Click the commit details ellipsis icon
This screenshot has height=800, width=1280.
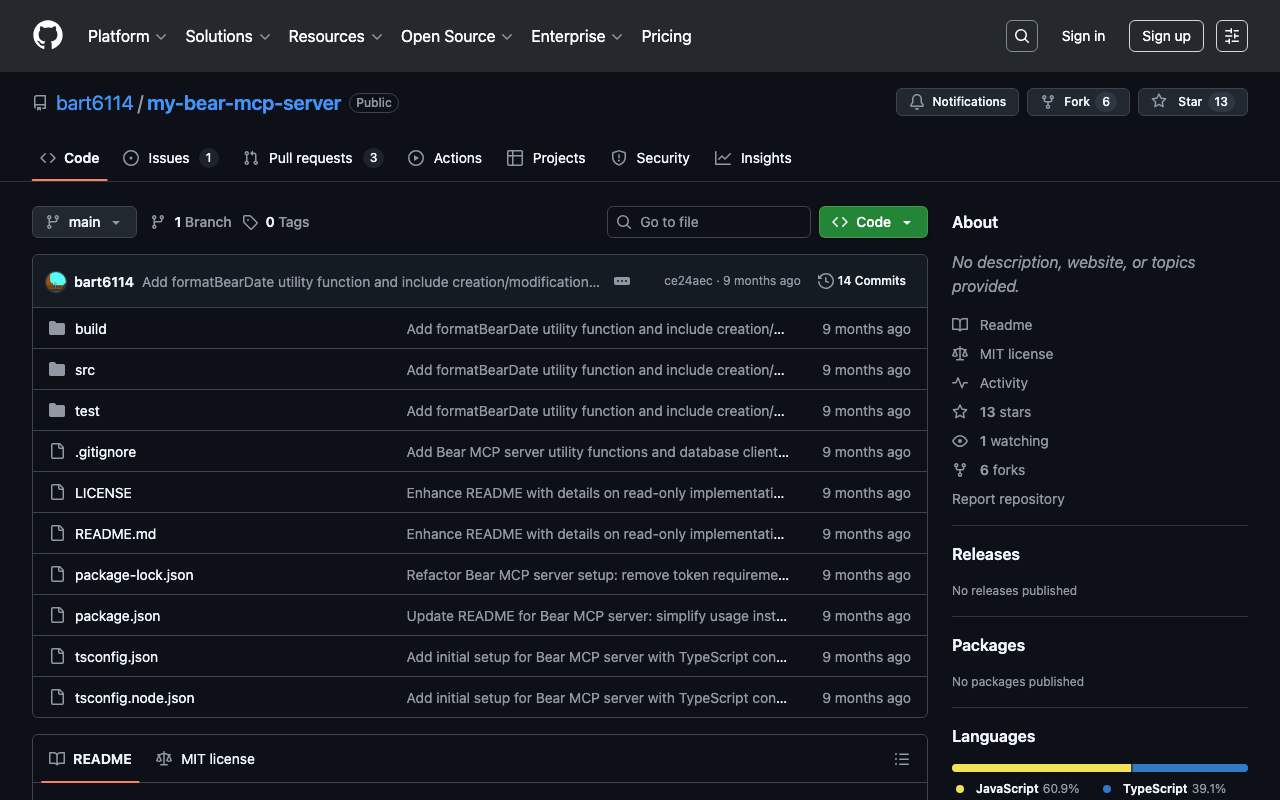pos(622,281)
